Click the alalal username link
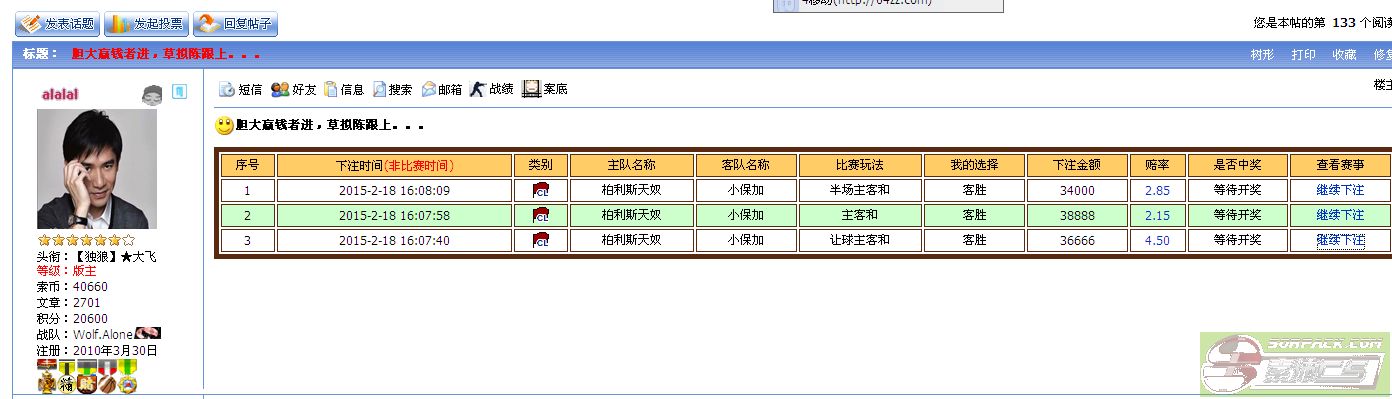Image resolution: width=1392 pixels, height=399 pixels. (x=60, y=93)
